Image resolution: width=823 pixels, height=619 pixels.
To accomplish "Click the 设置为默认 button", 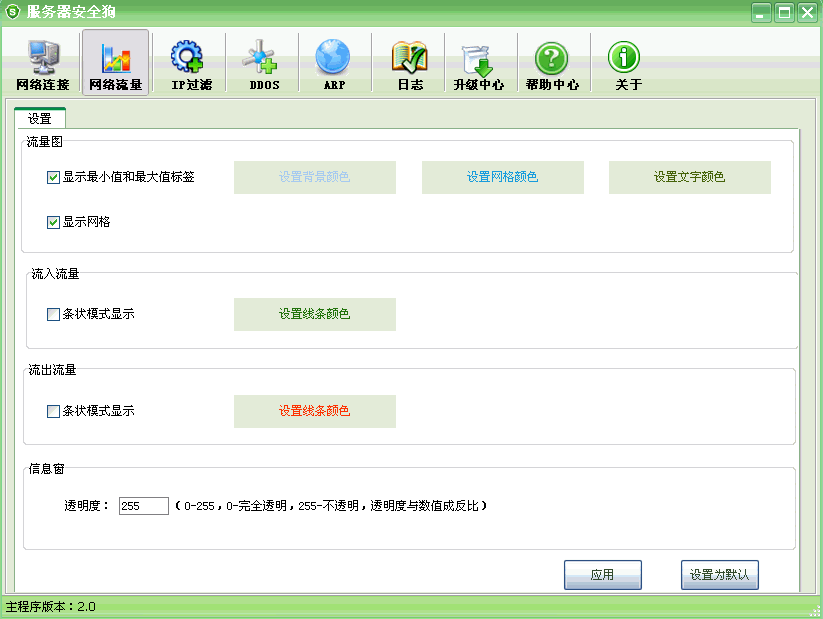I will [720, 575].
